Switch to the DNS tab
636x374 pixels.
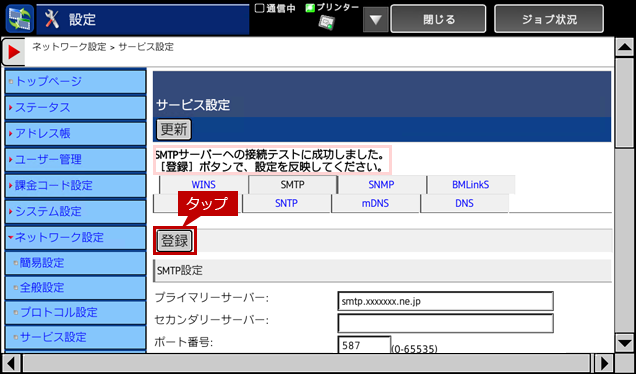[464, 203]
